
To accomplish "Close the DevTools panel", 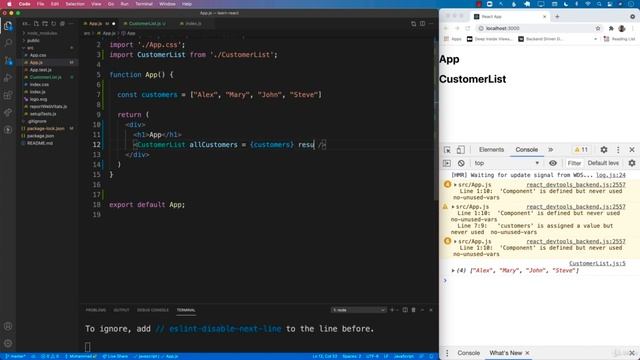I will (x=632, y=150).
